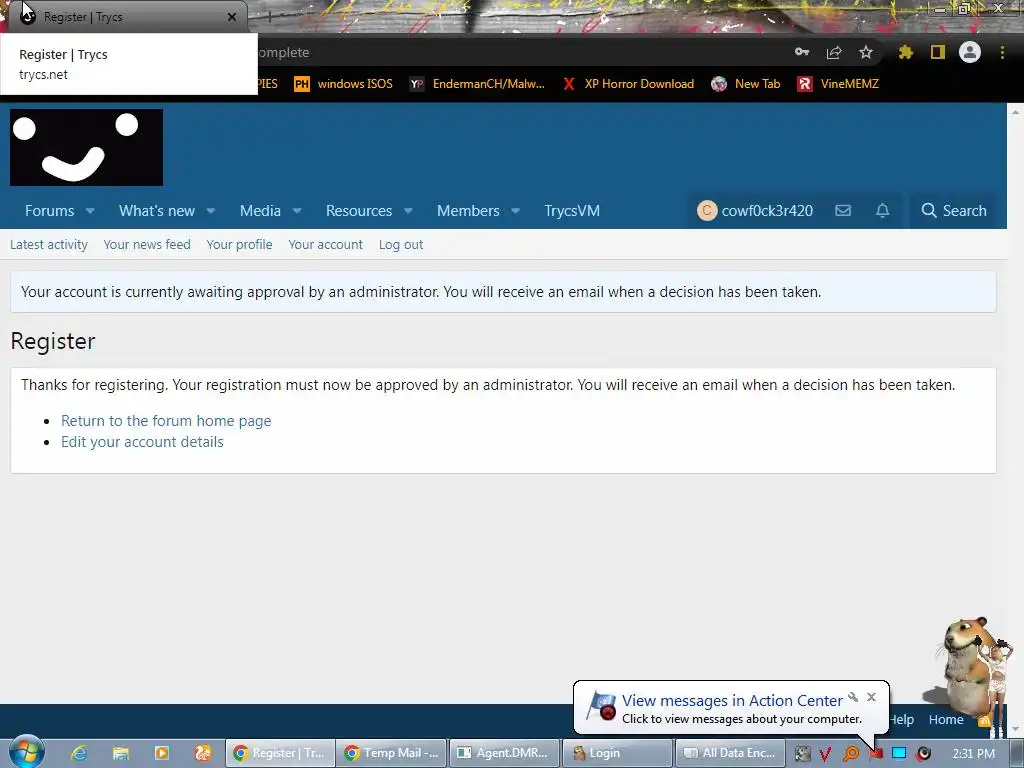
Task: Open the EndermanCH/Malw... bookmark
Action: coord(477,84)
